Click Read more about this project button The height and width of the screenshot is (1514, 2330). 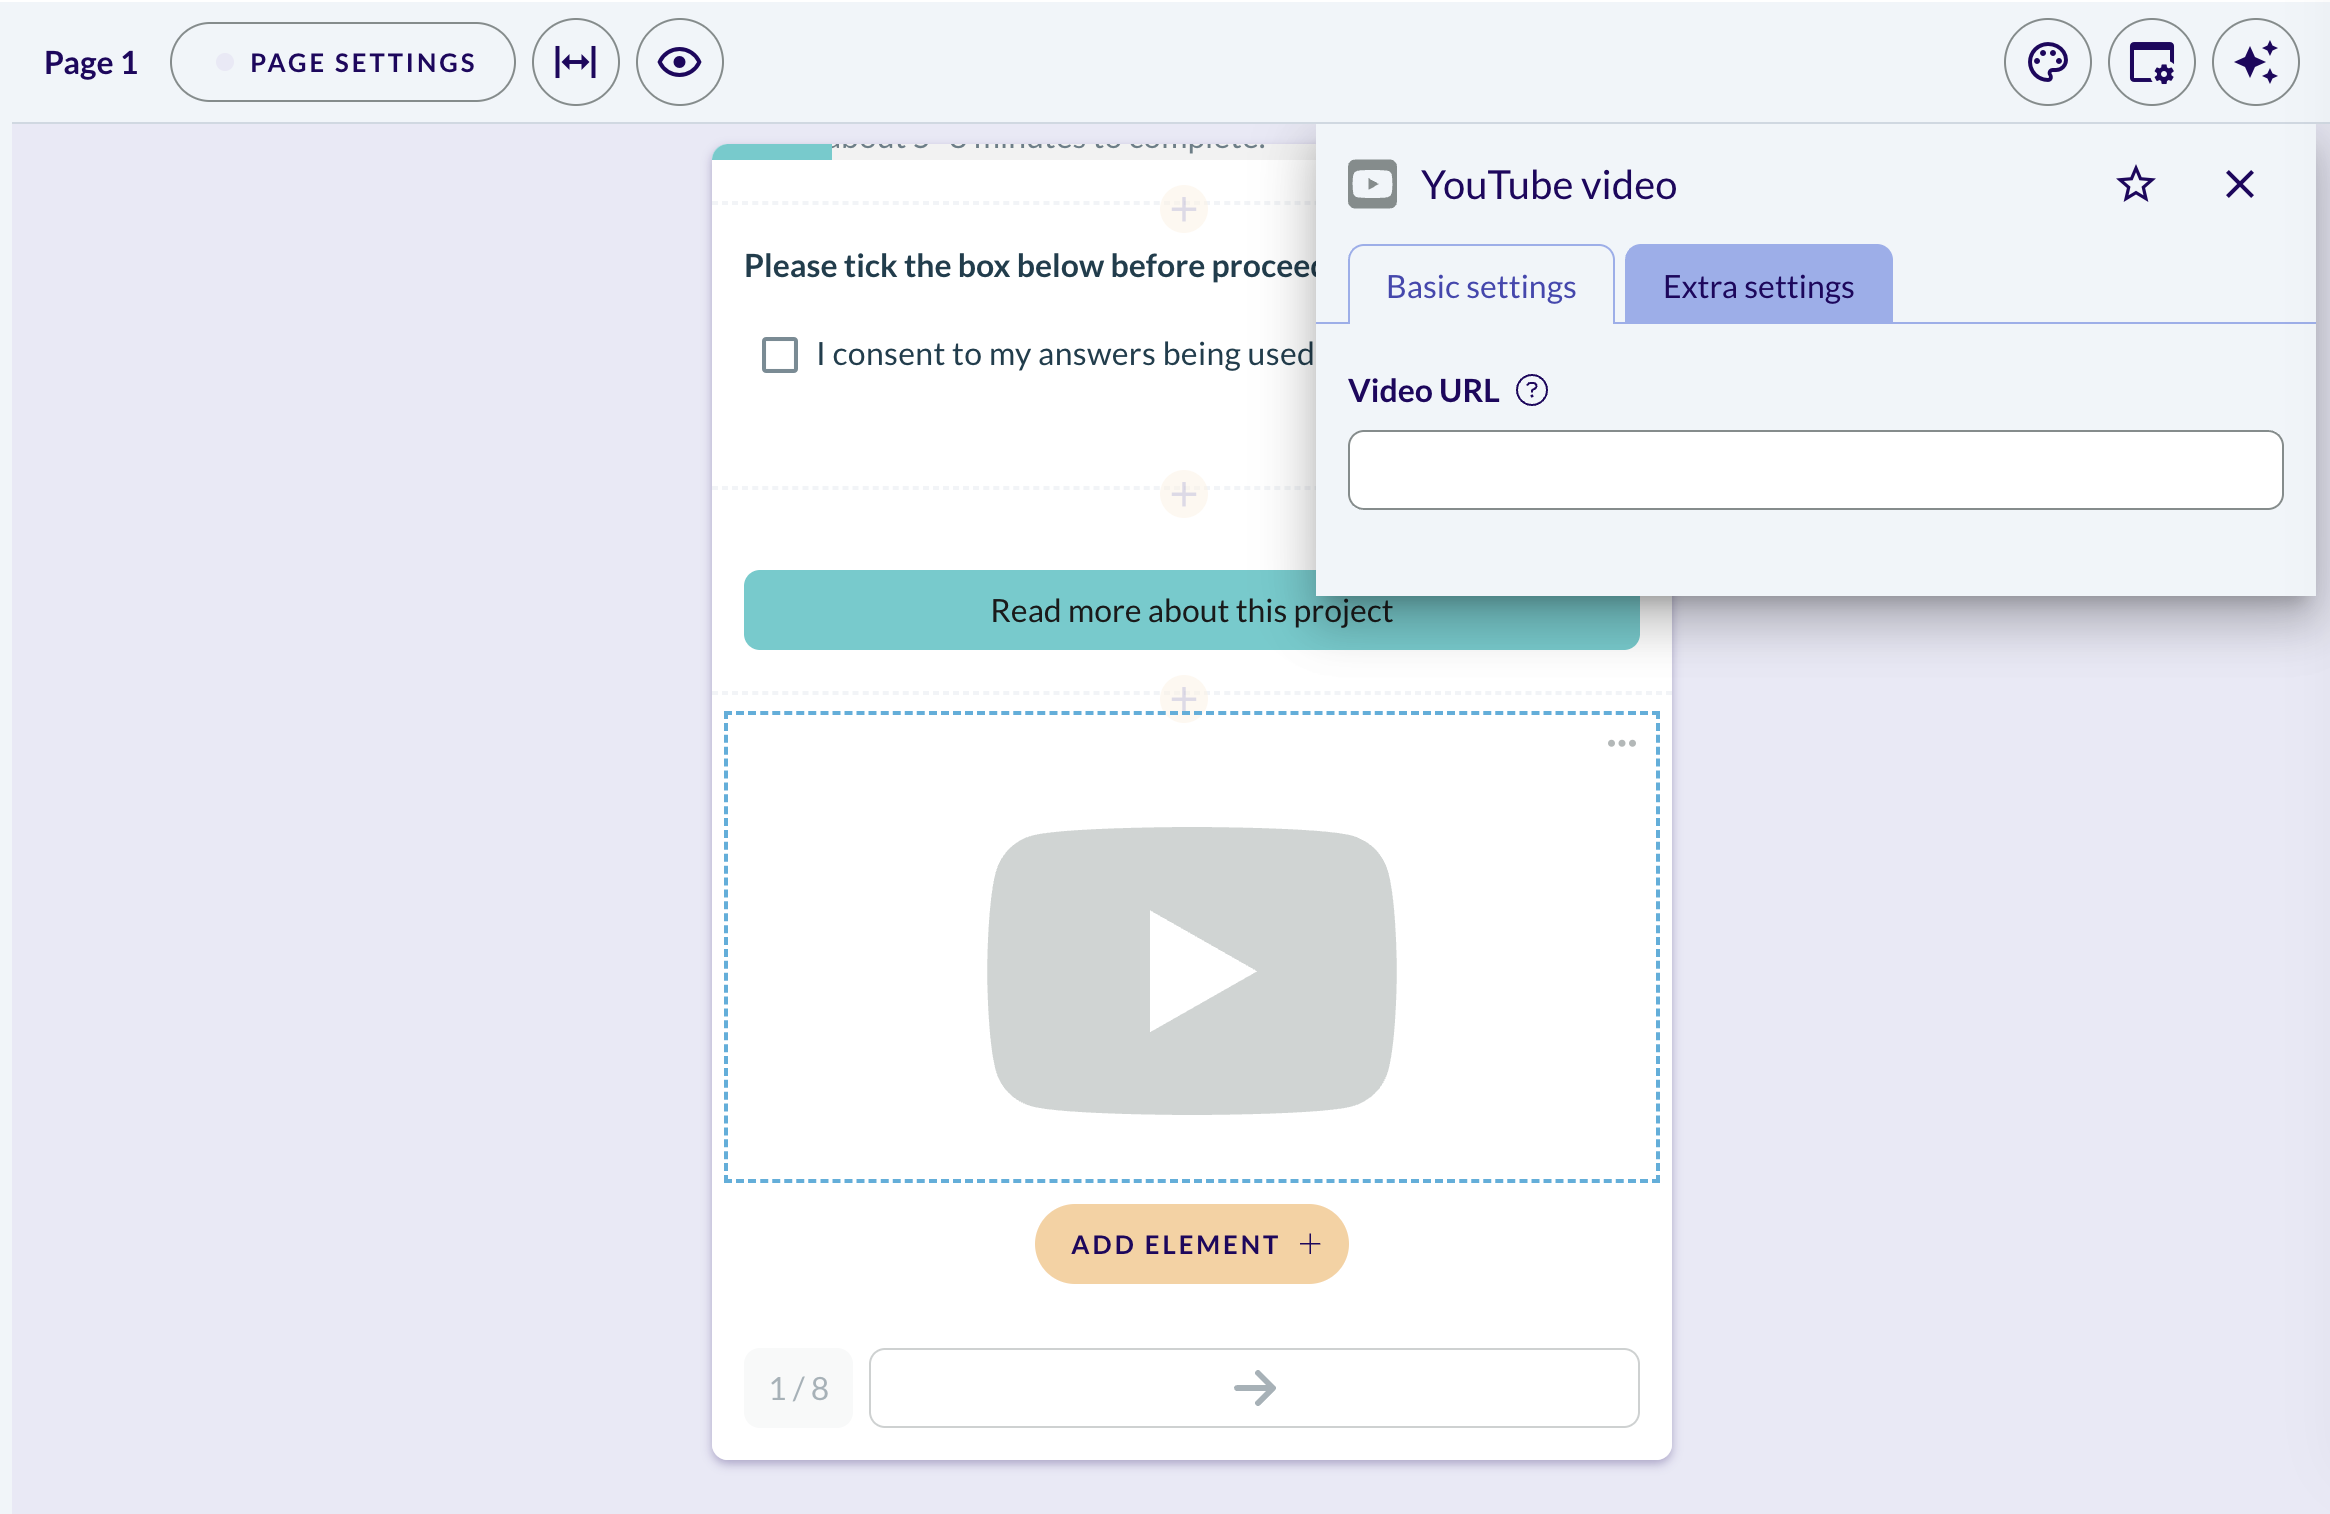pyautogui.click(x=1191, y=610)
